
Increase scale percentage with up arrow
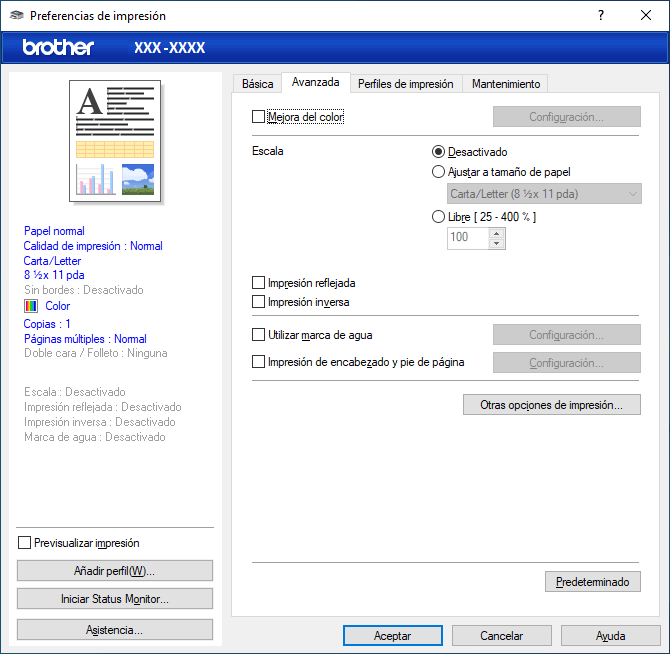click(x=496, y=232)
